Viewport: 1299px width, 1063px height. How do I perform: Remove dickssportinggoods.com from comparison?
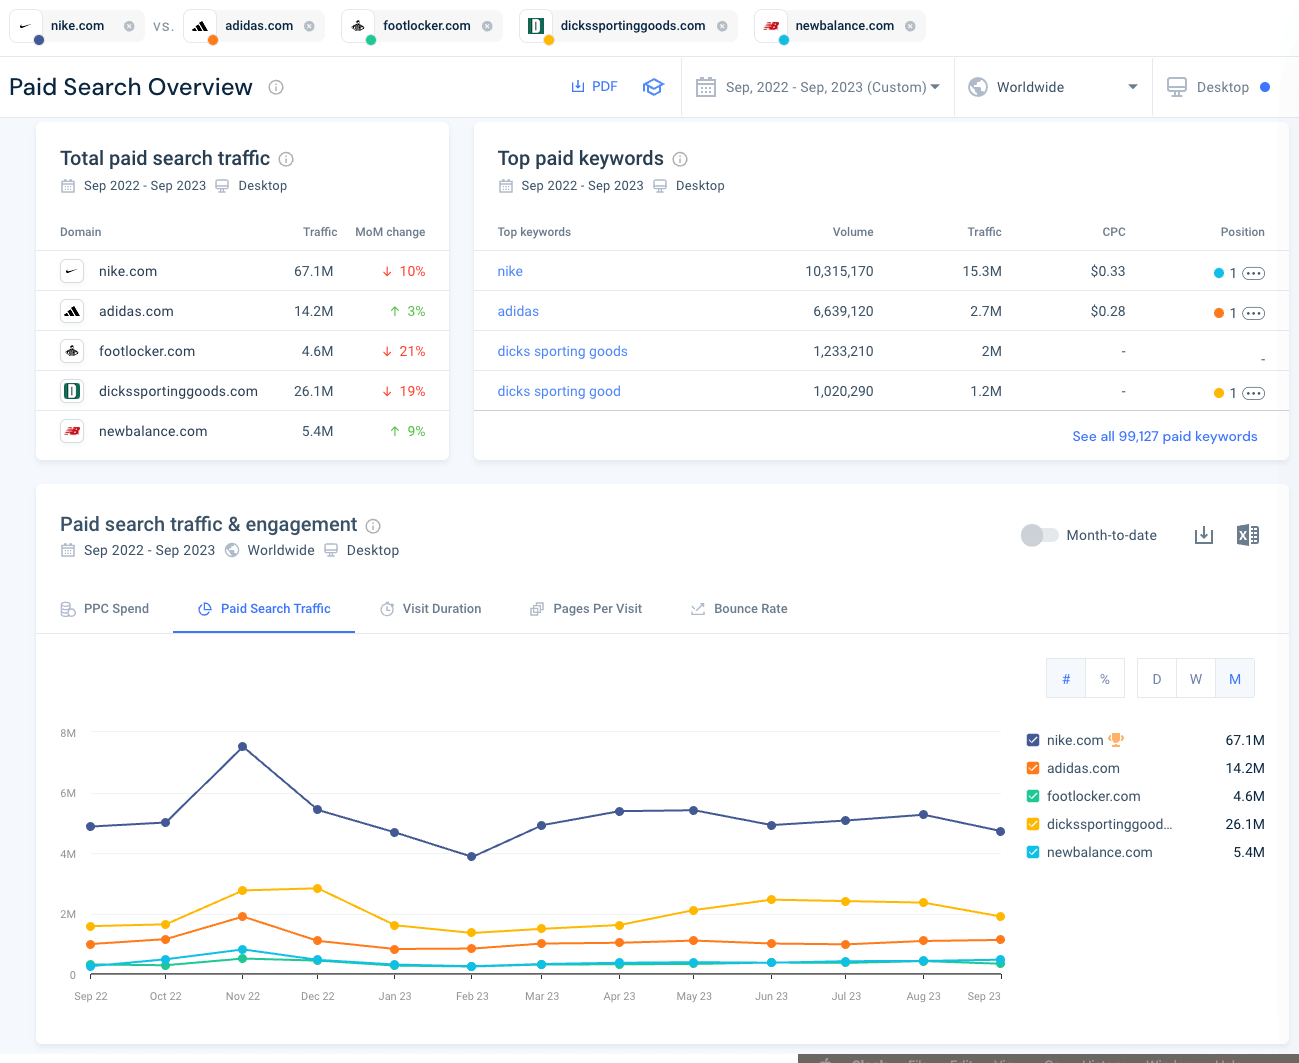722,27
